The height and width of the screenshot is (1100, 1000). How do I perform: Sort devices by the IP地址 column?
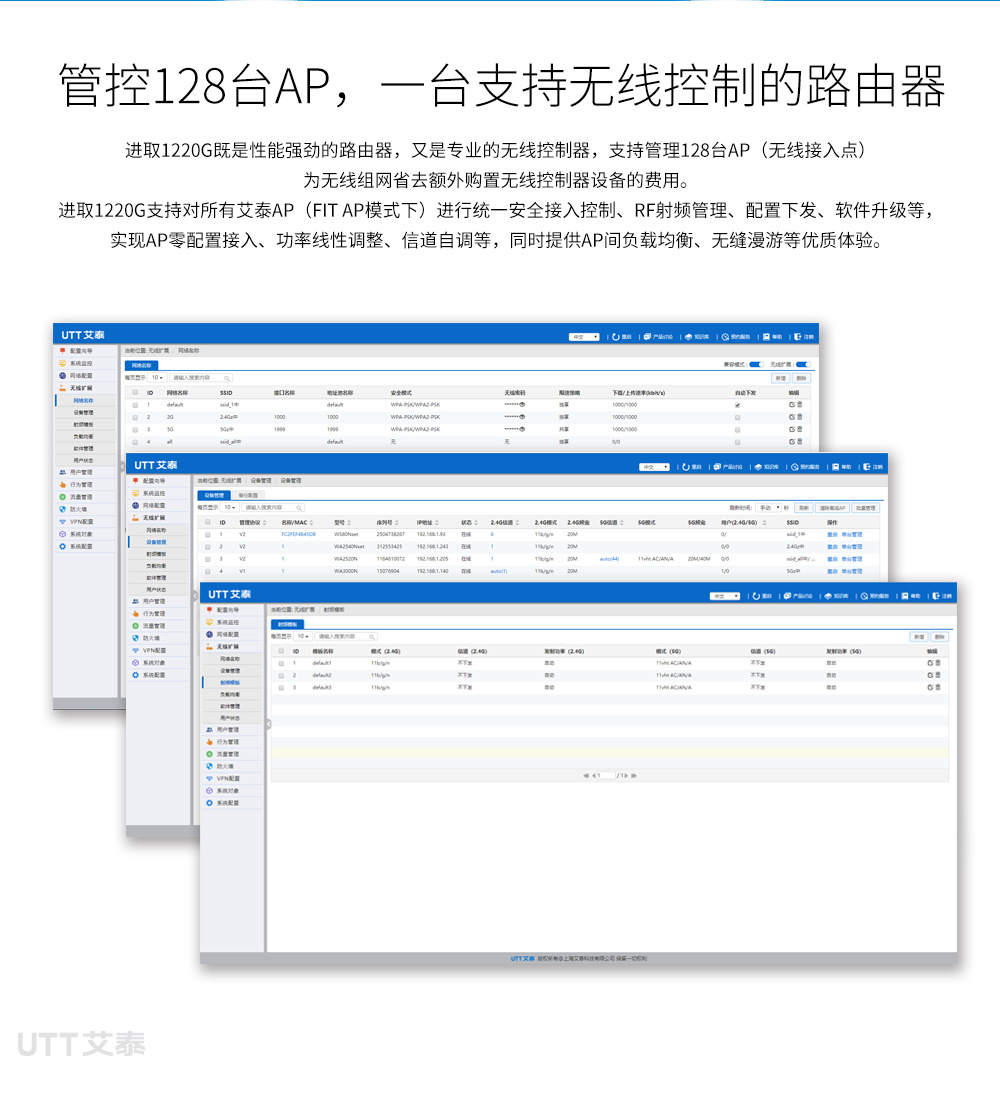427,523
